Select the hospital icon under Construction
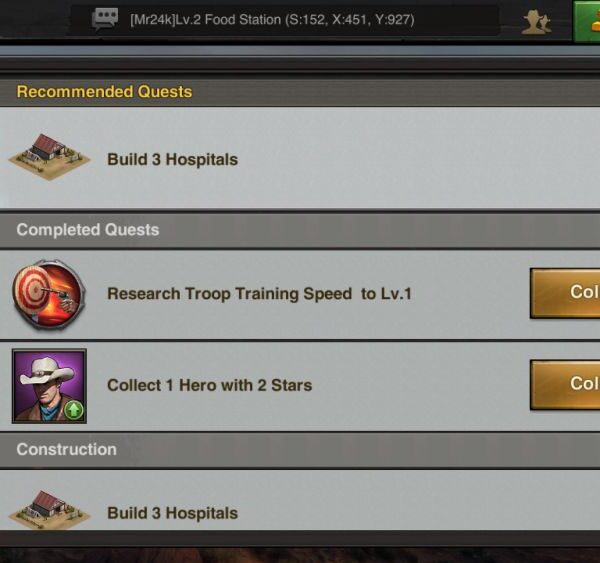The width and height of the screenshot is (600, 563). pyautogui.click(x=49, y=509)
